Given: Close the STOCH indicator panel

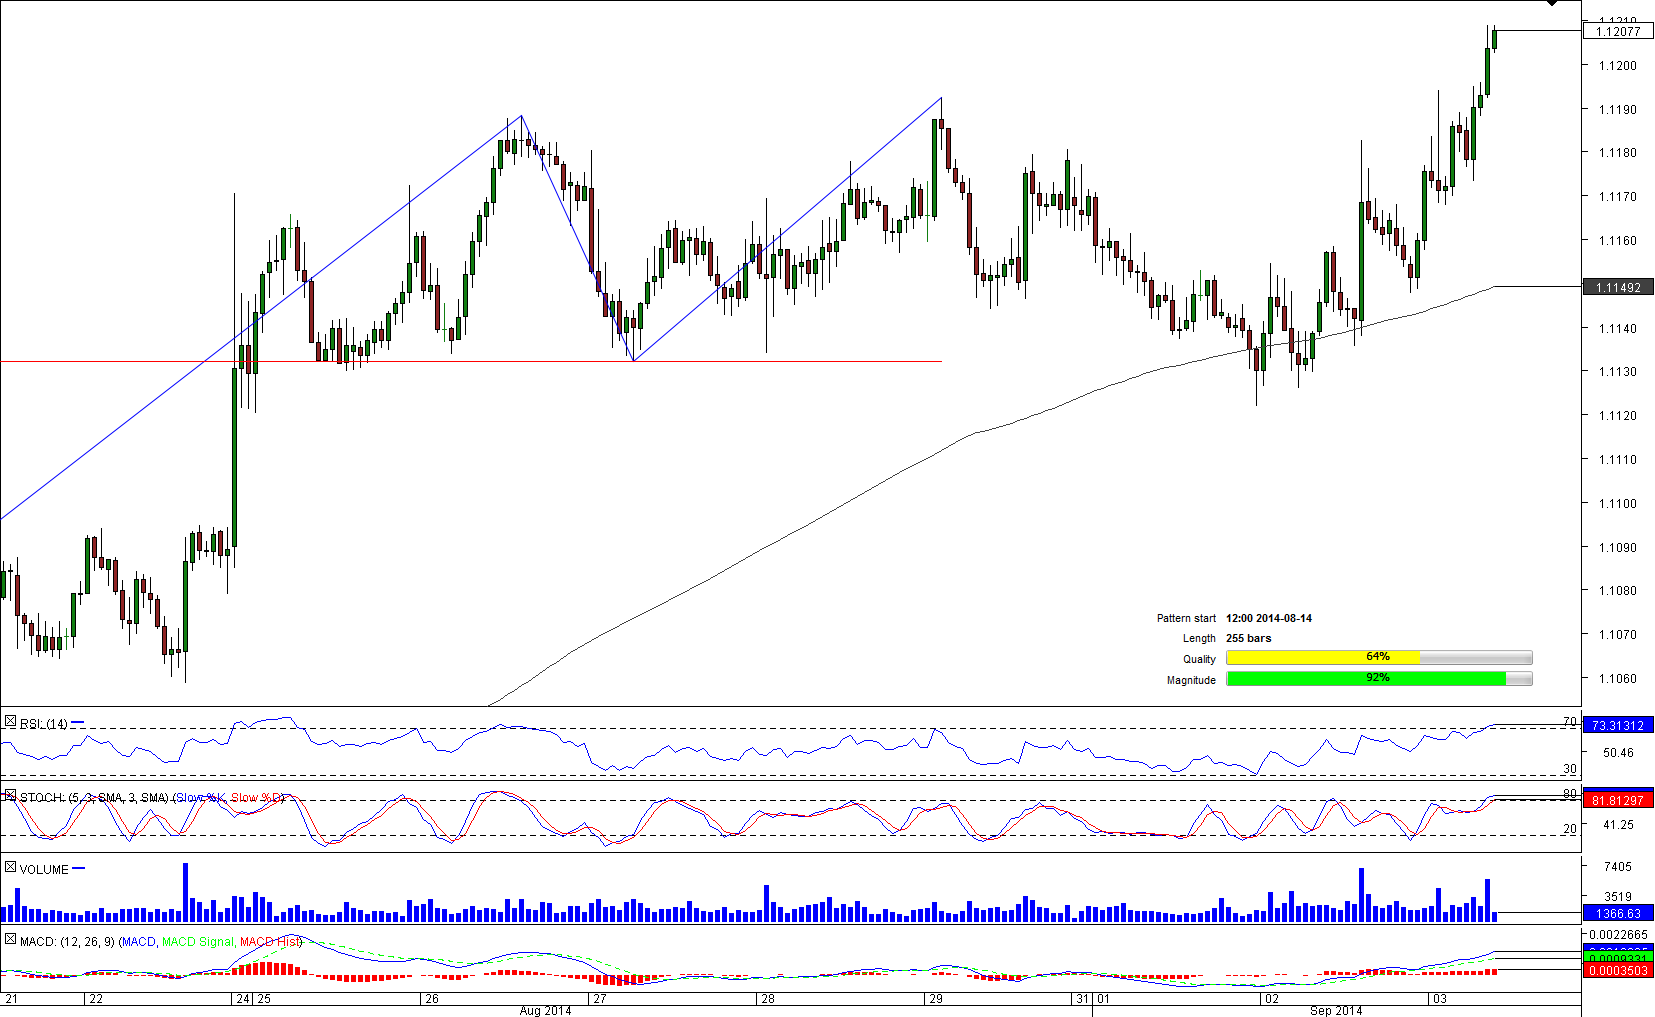Looking at the screenshot, I should point(10,796).
